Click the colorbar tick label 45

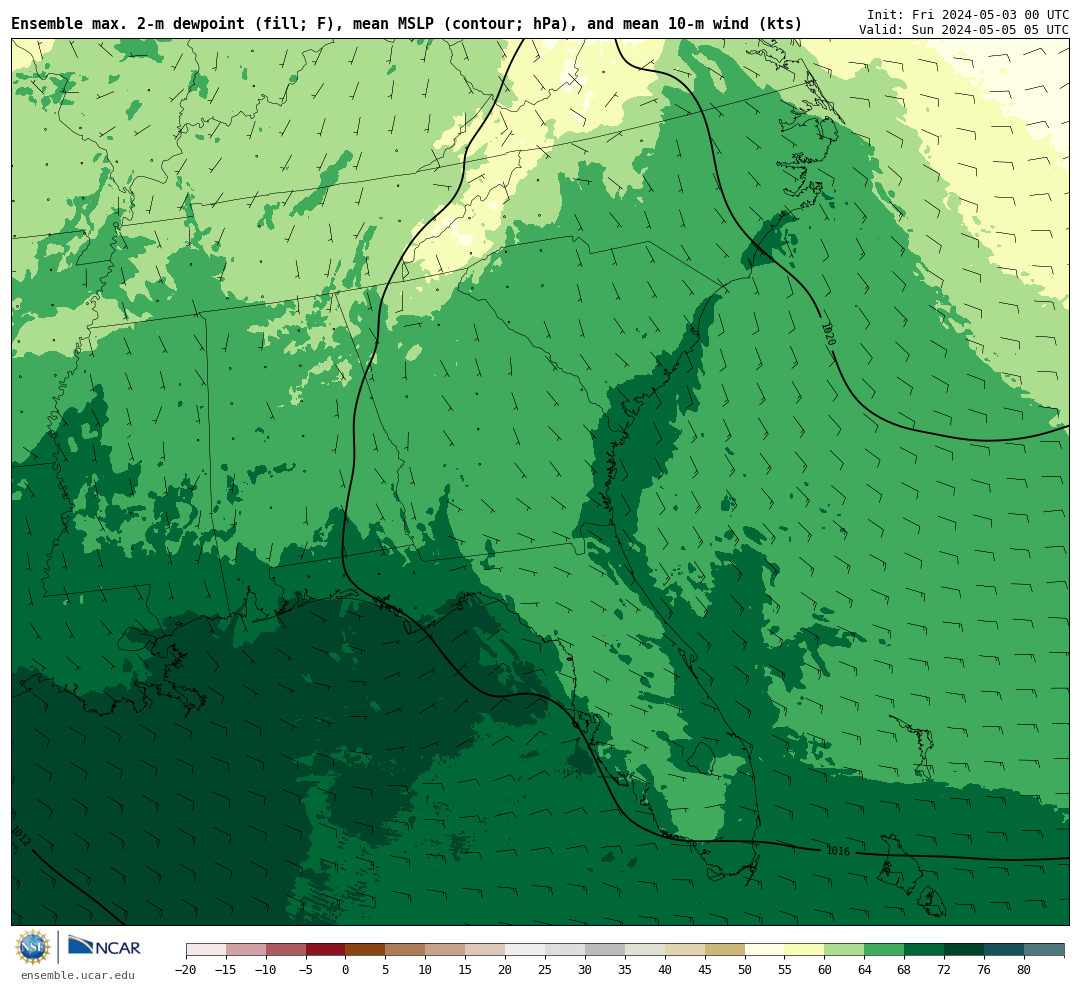click(705, 969)
